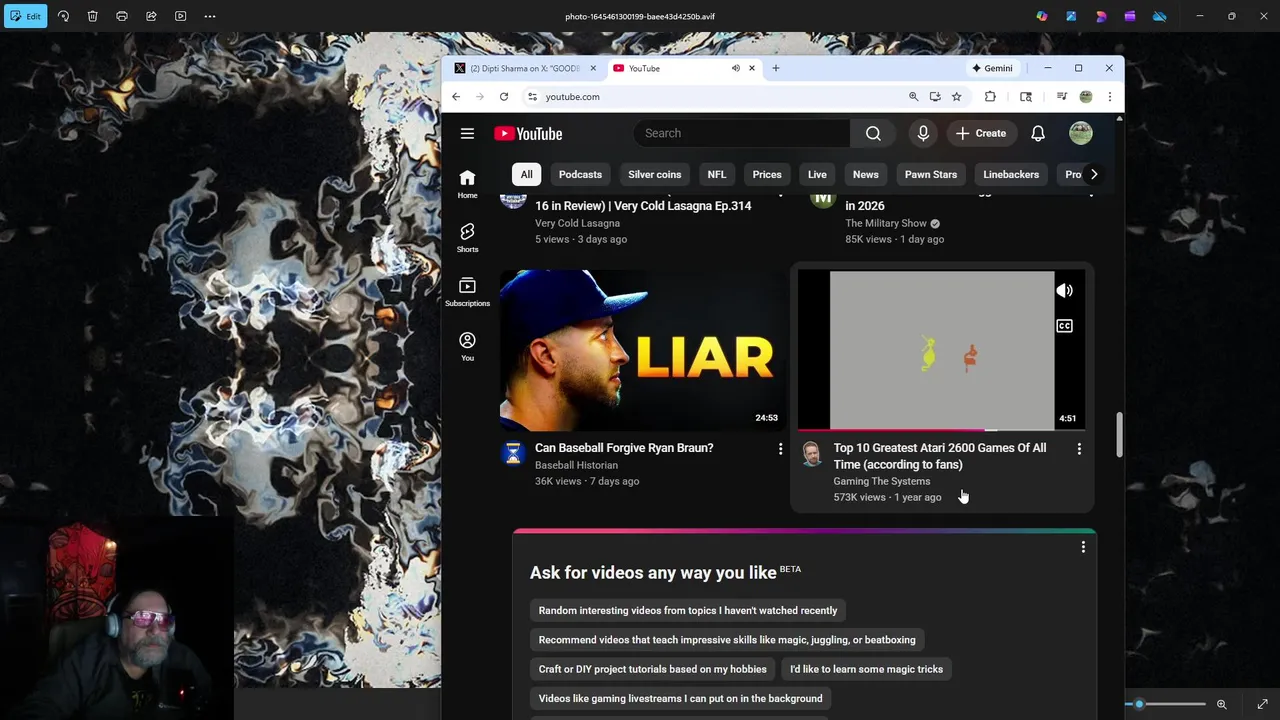Toggle captions on Atari preview
The height and width of the screenshot is (720, 1280).
tap(1065, 326)
